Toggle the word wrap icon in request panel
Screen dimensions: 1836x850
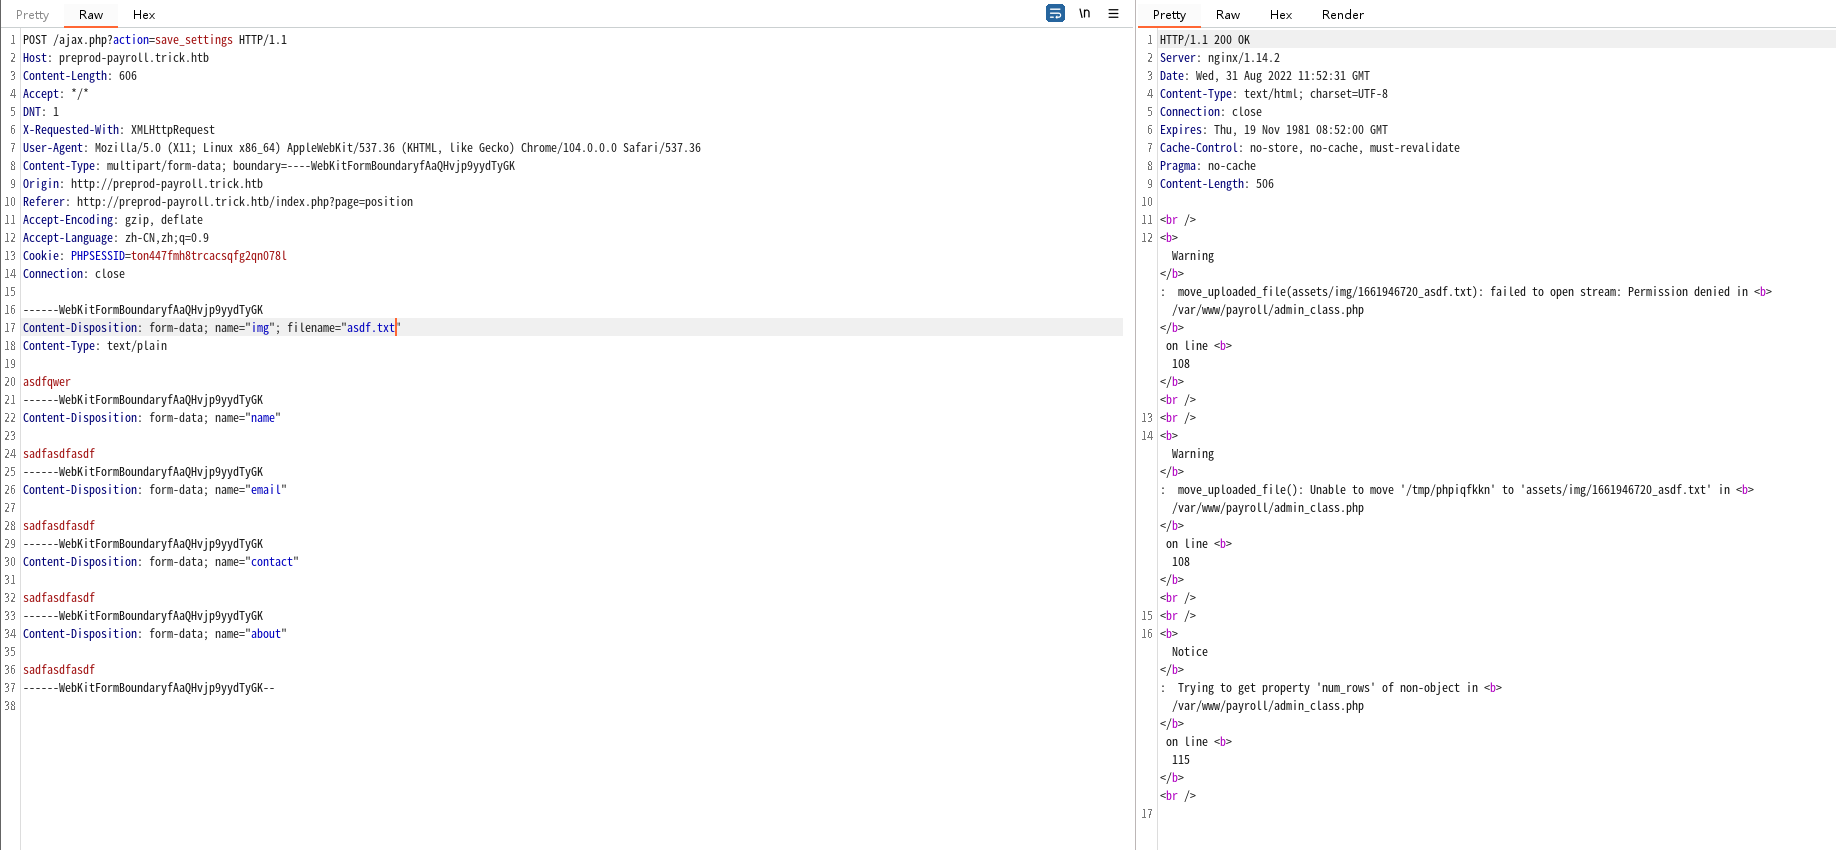[x=1055, y=13]
